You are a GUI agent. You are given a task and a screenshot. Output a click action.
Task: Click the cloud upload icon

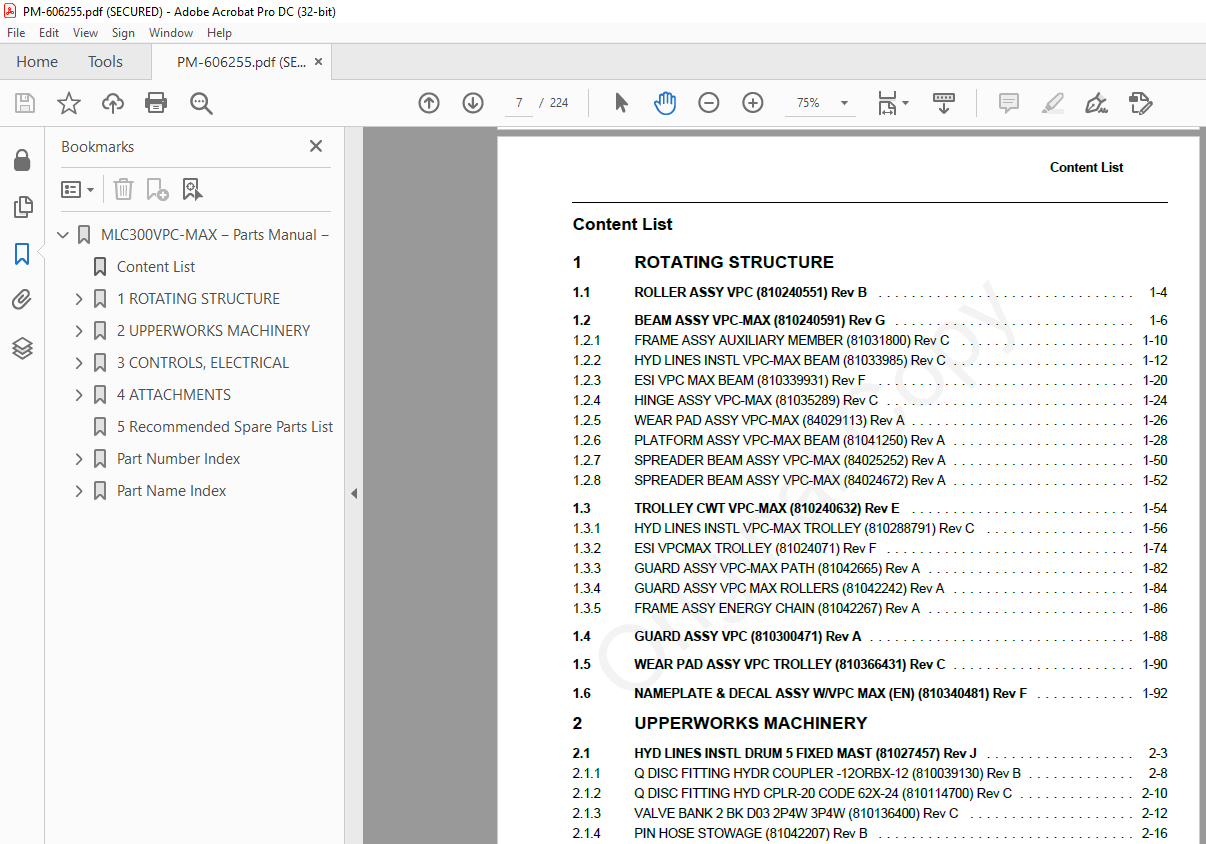click(113, 103)
